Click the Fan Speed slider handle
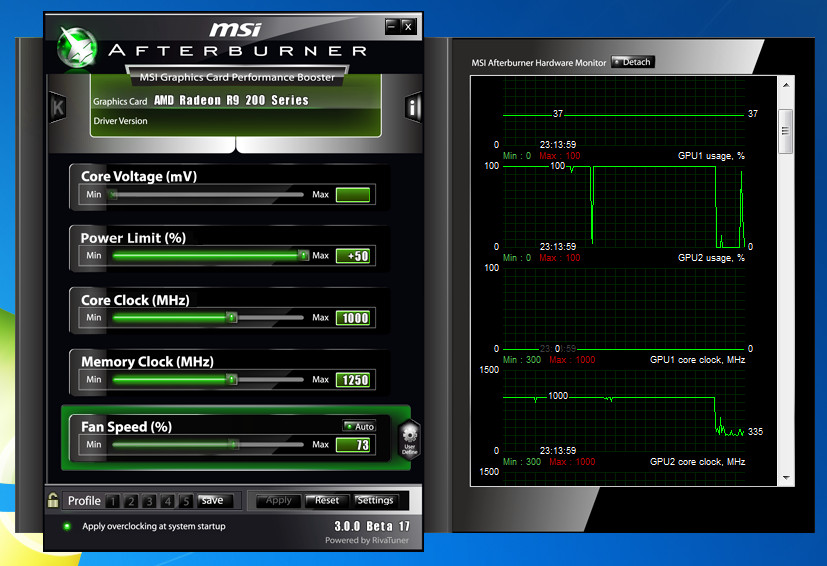The height and width of the screenshot is (566, 827). (234, 445)
